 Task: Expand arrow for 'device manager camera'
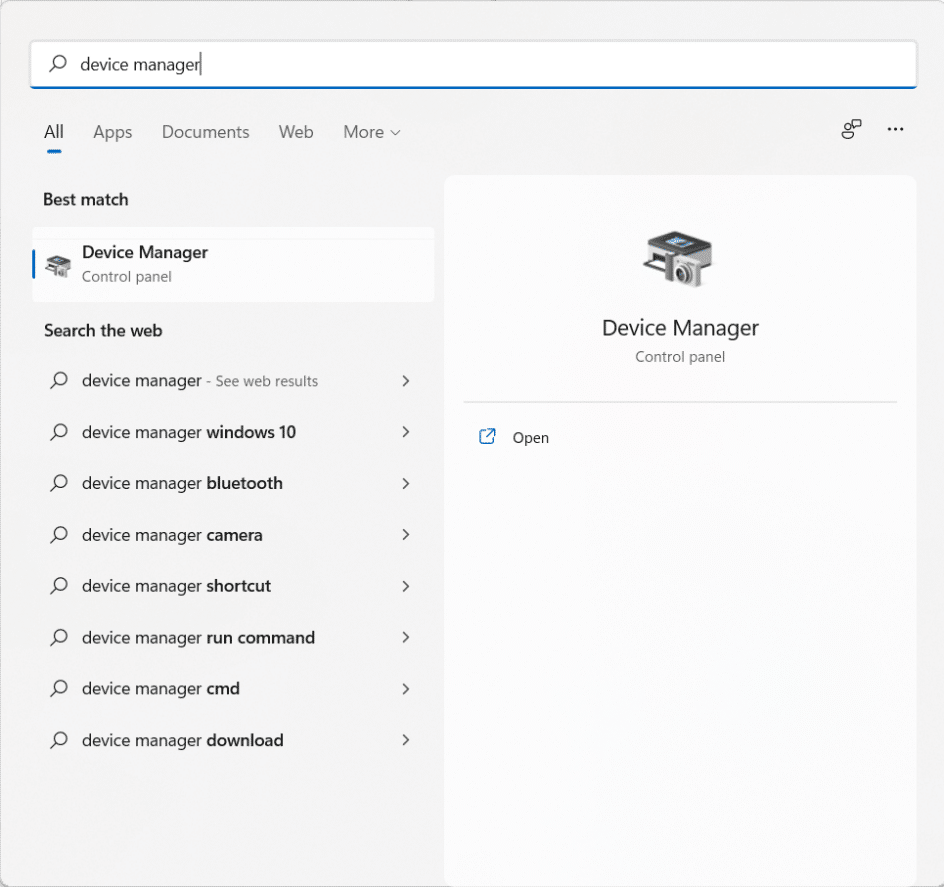tap(405, 535)
